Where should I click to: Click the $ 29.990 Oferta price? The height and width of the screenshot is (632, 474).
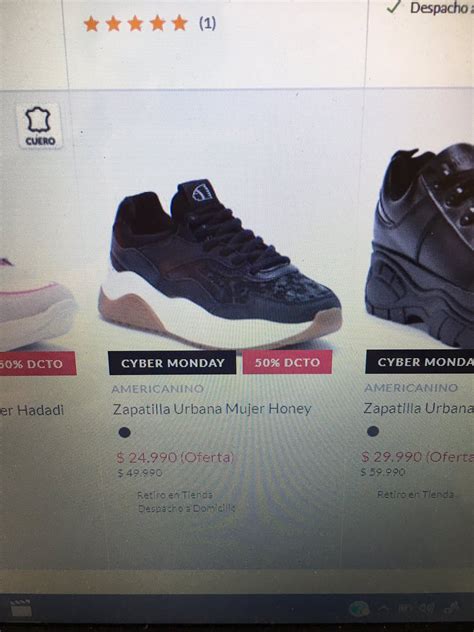tap(417, 457)
